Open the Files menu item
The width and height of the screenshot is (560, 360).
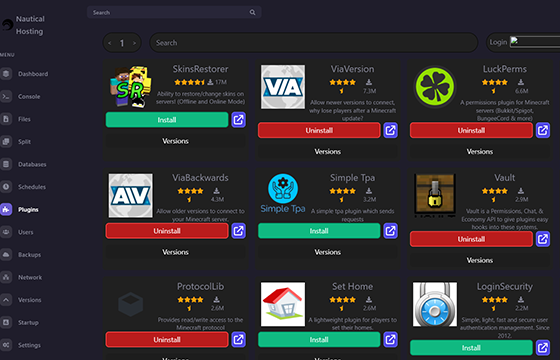pos(24,119)
